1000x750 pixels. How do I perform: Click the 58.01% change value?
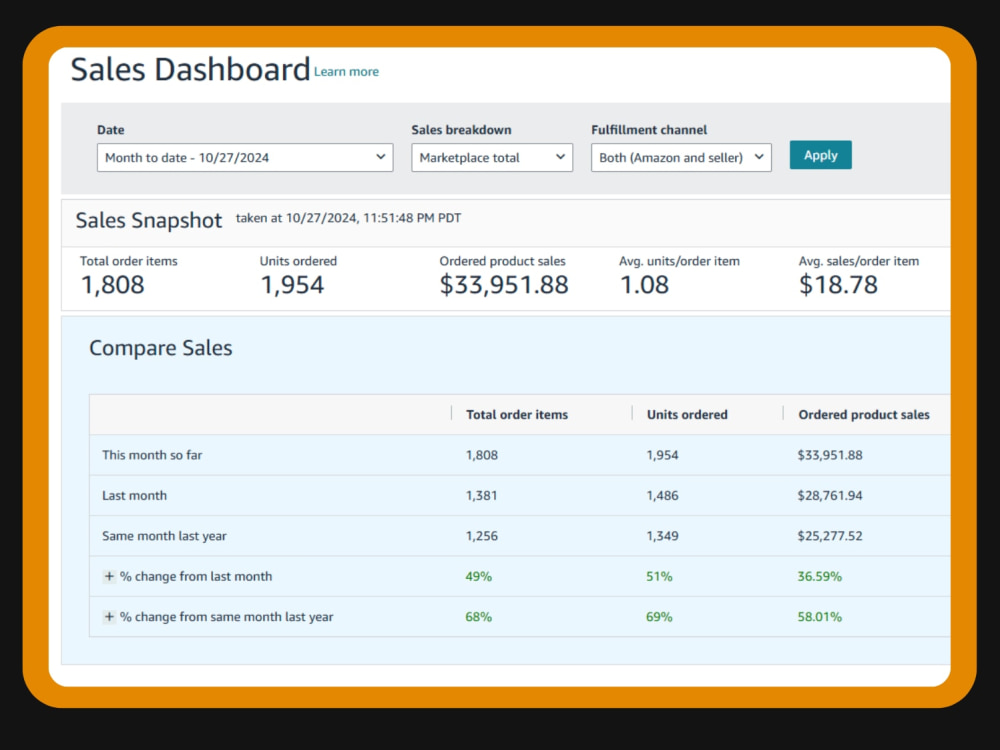[820, 617]
